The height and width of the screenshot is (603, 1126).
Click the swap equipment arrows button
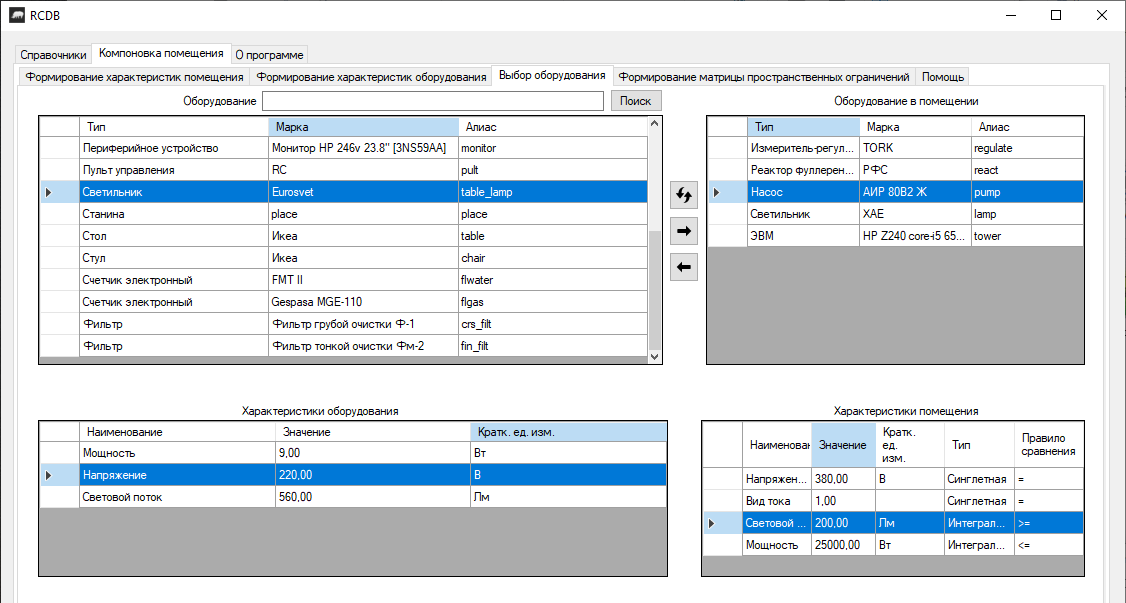[684, 195]
